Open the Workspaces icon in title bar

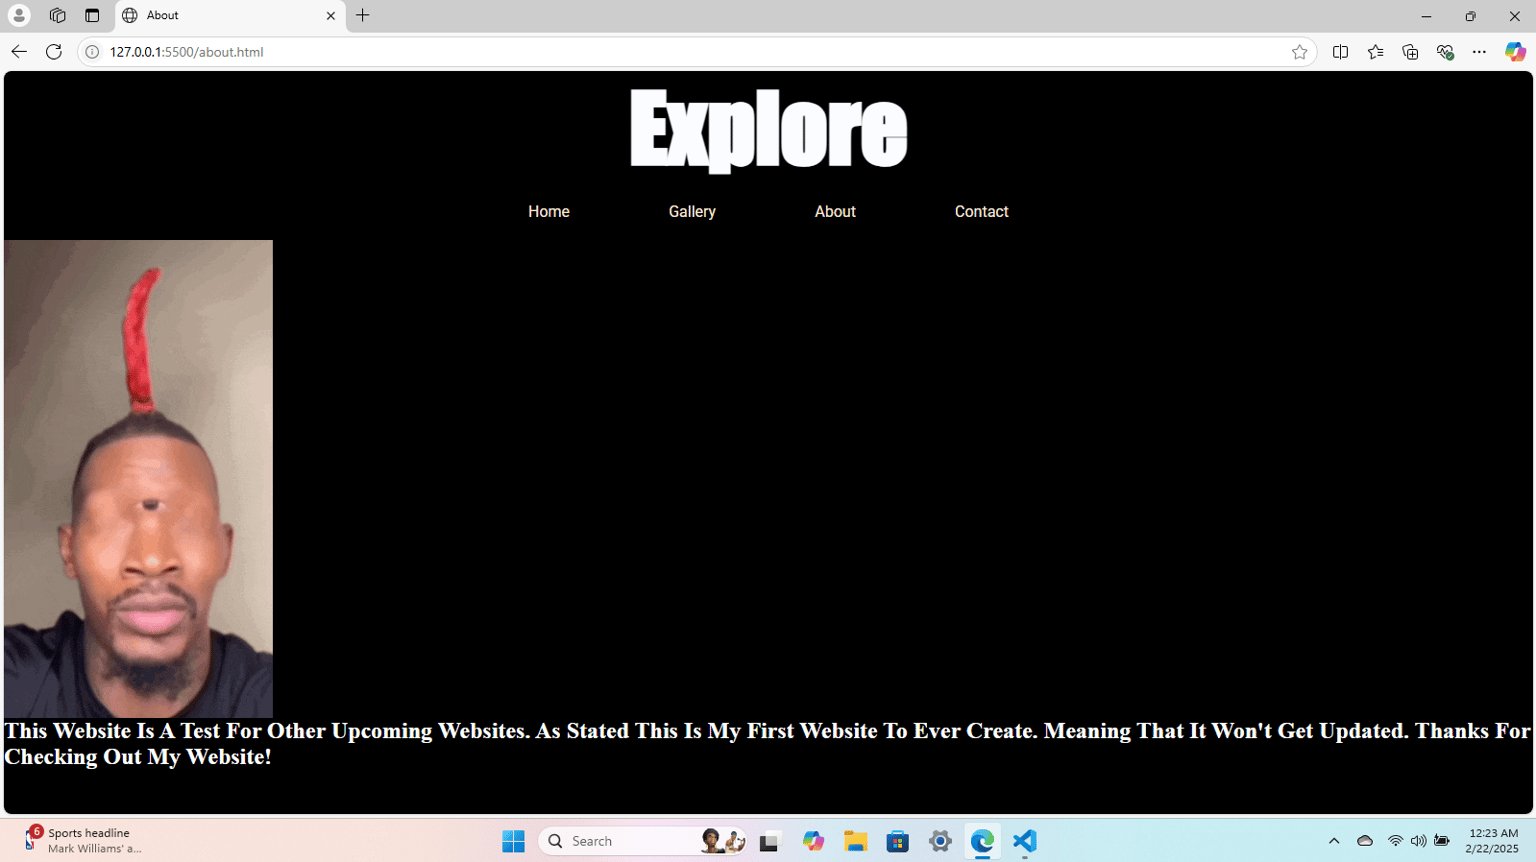click(58, 16)
